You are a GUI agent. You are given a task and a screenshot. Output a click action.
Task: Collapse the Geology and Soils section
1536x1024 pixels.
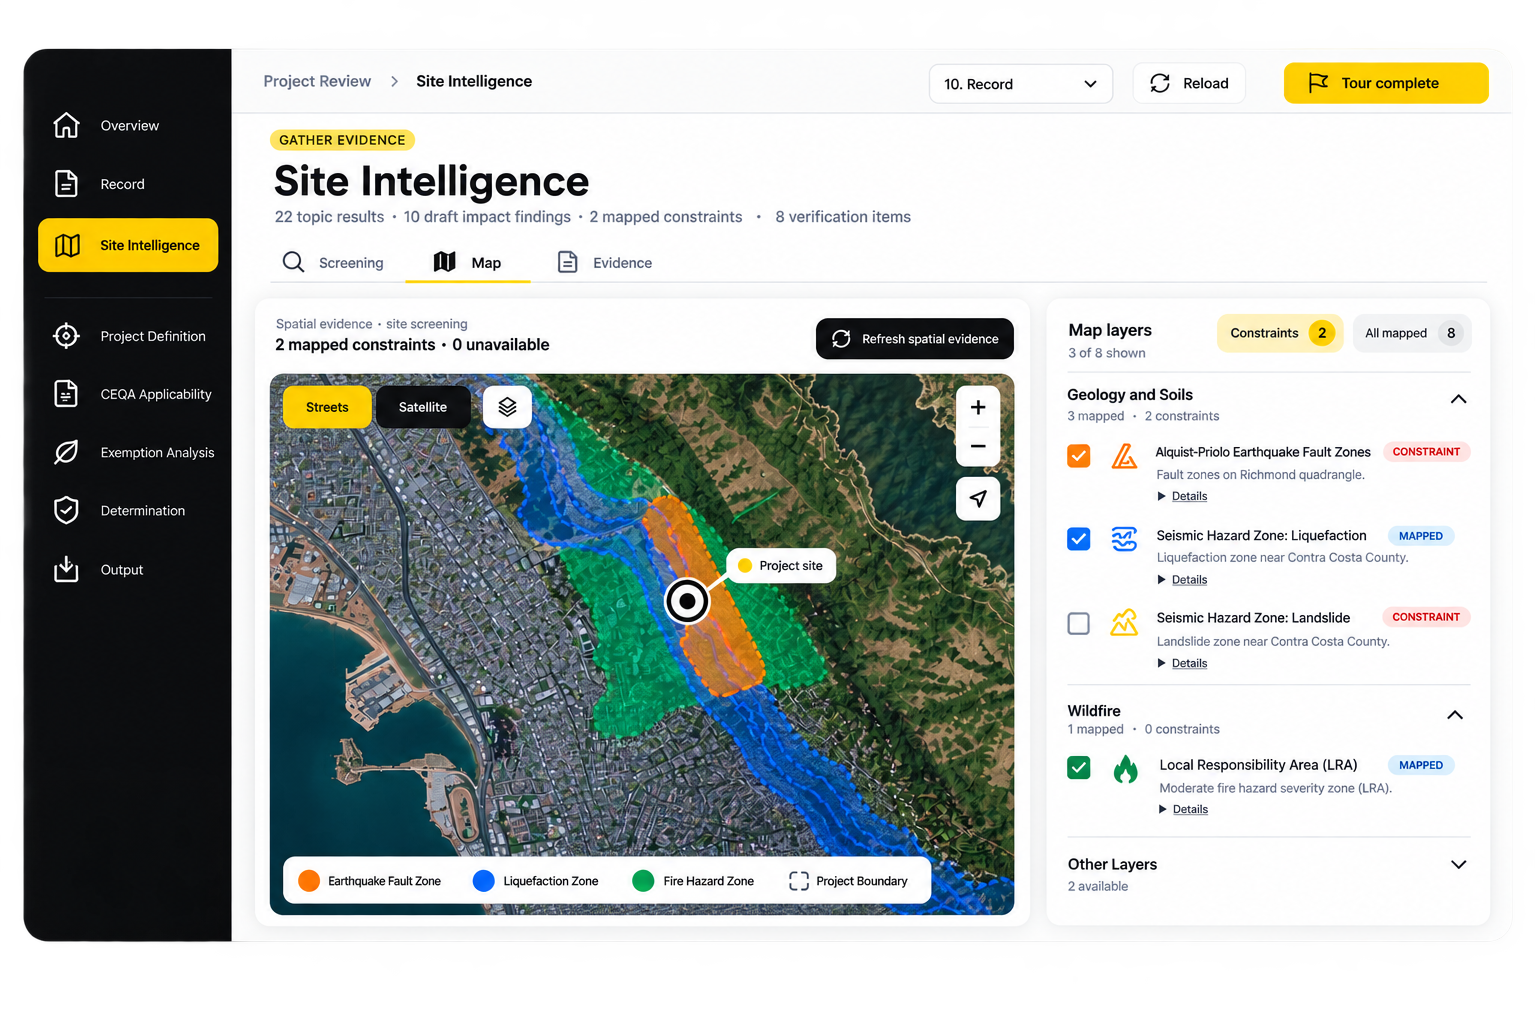1458,399
